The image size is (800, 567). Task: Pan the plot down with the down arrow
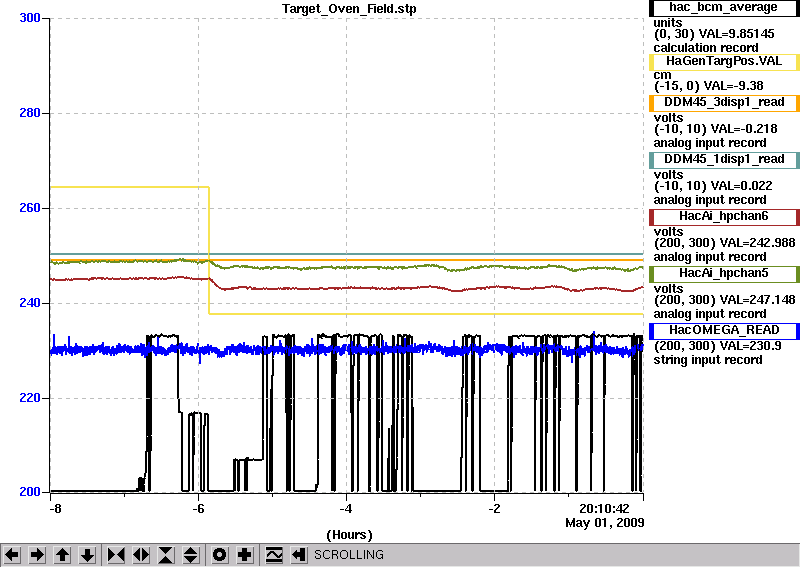[x=87, y=555]
